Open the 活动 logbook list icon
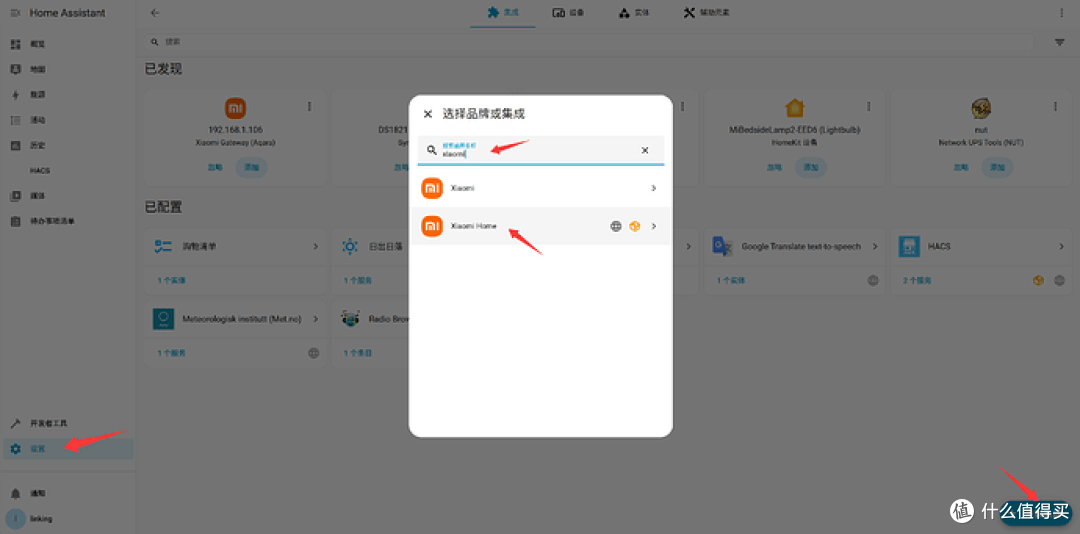 [15, 120]
